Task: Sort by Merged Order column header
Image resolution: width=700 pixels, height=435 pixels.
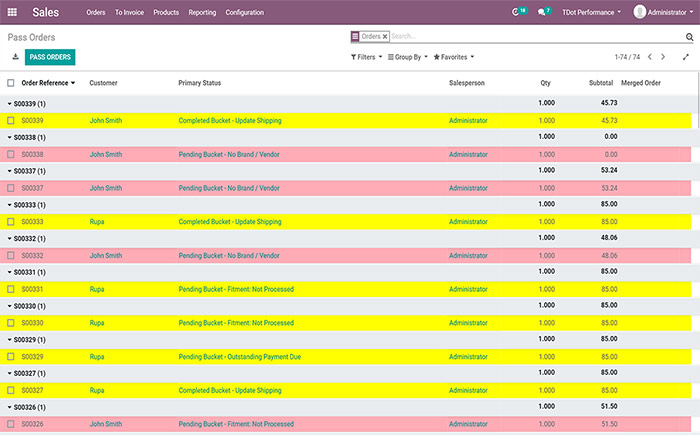Action: 641,83
